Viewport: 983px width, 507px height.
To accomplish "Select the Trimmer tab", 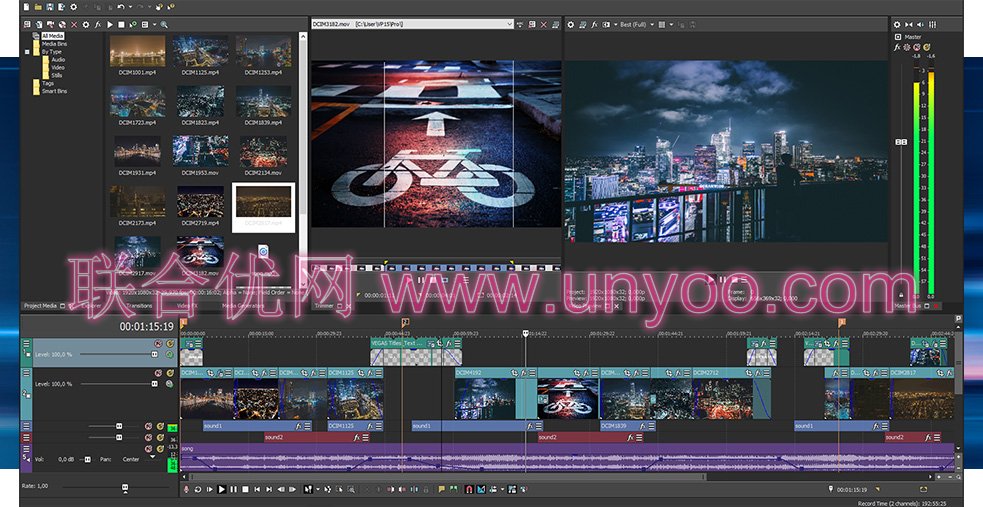I will pyautogui.click(x=324, y=306).
